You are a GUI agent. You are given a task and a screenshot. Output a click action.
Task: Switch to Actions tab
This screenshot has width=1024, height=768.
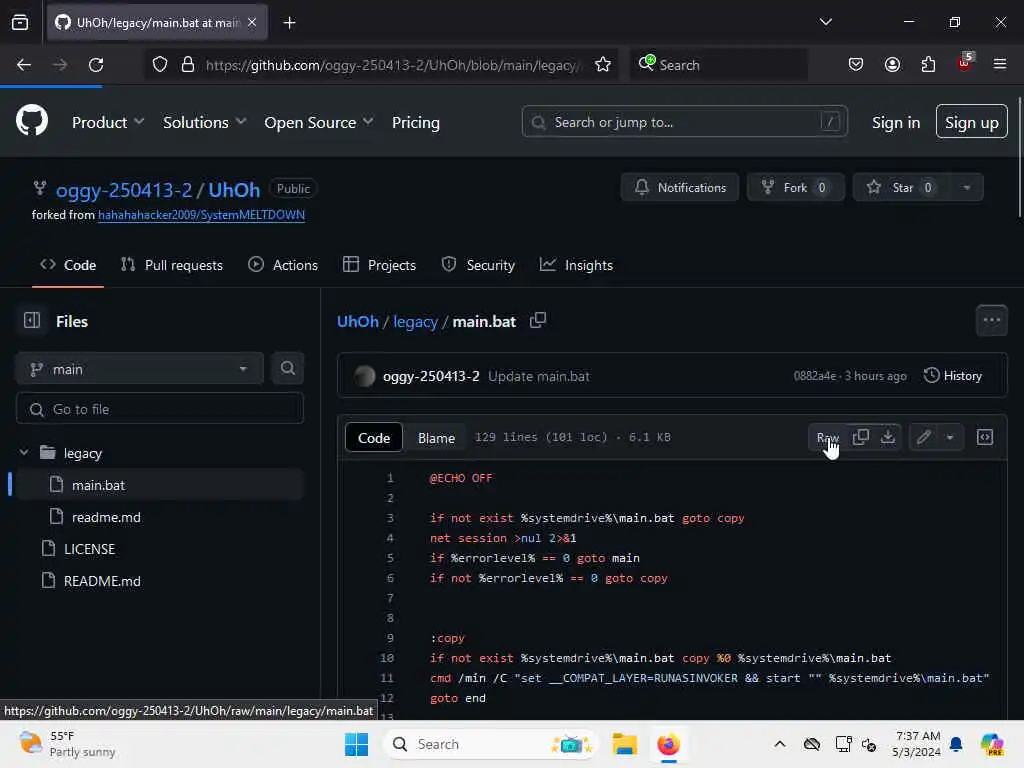click(x=283, y=264)
